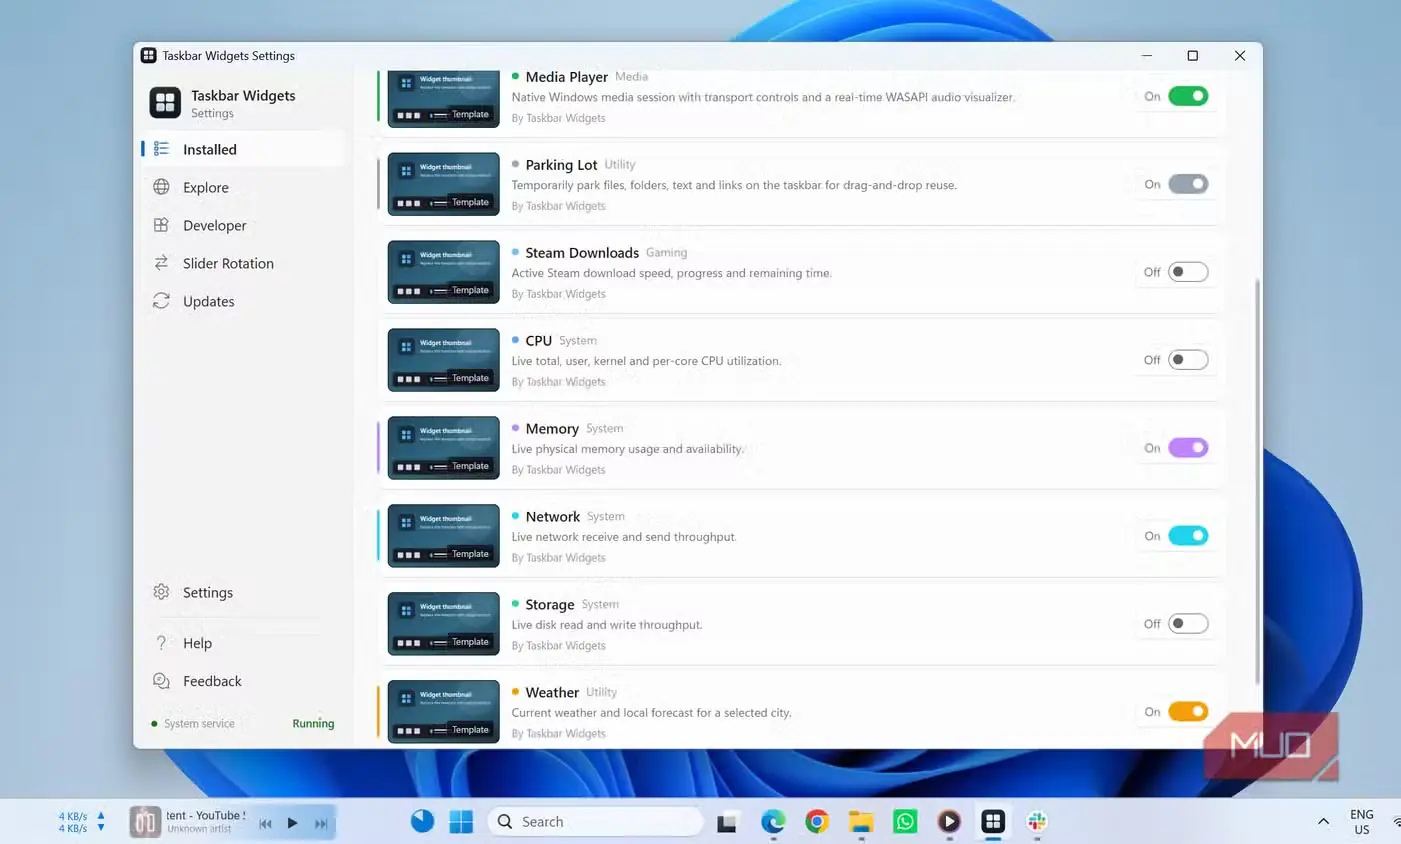Click the Taskbar Widgets app icon on taskbar
The image size is (1401, 844).
[x=993, y=822]
